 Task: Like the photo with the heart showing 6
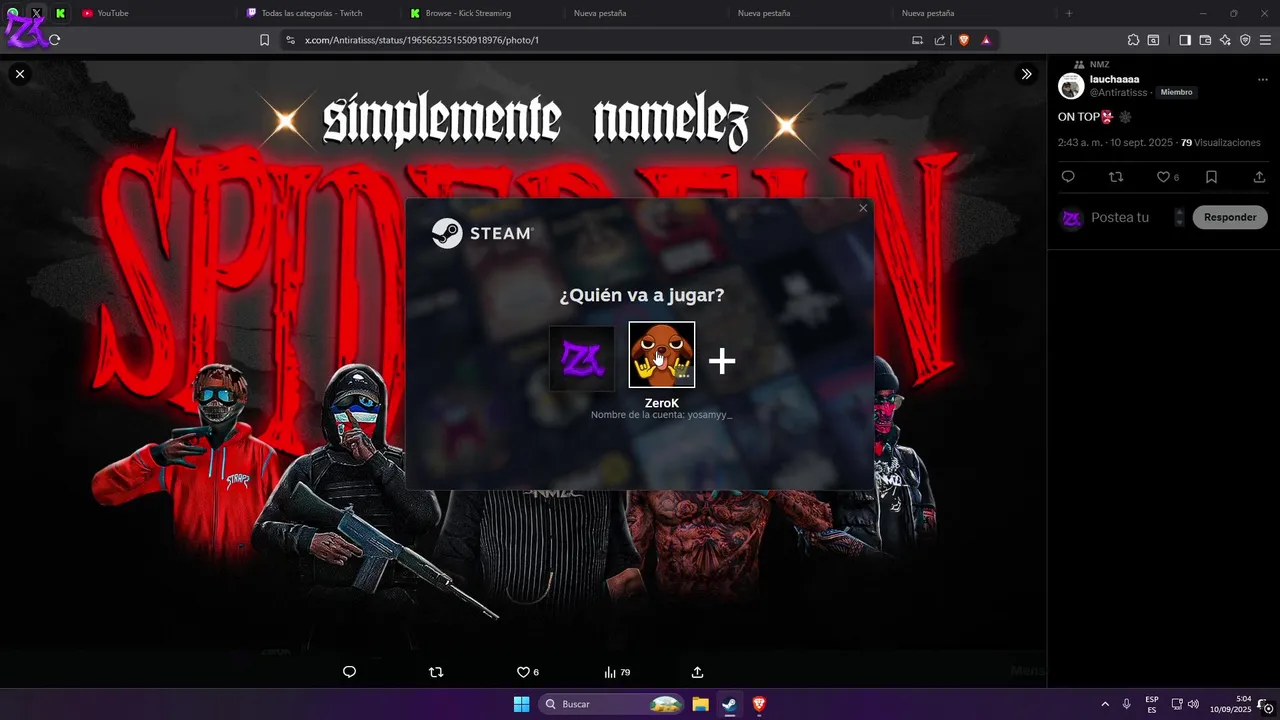pyautogui.click(x=527, y=672)
